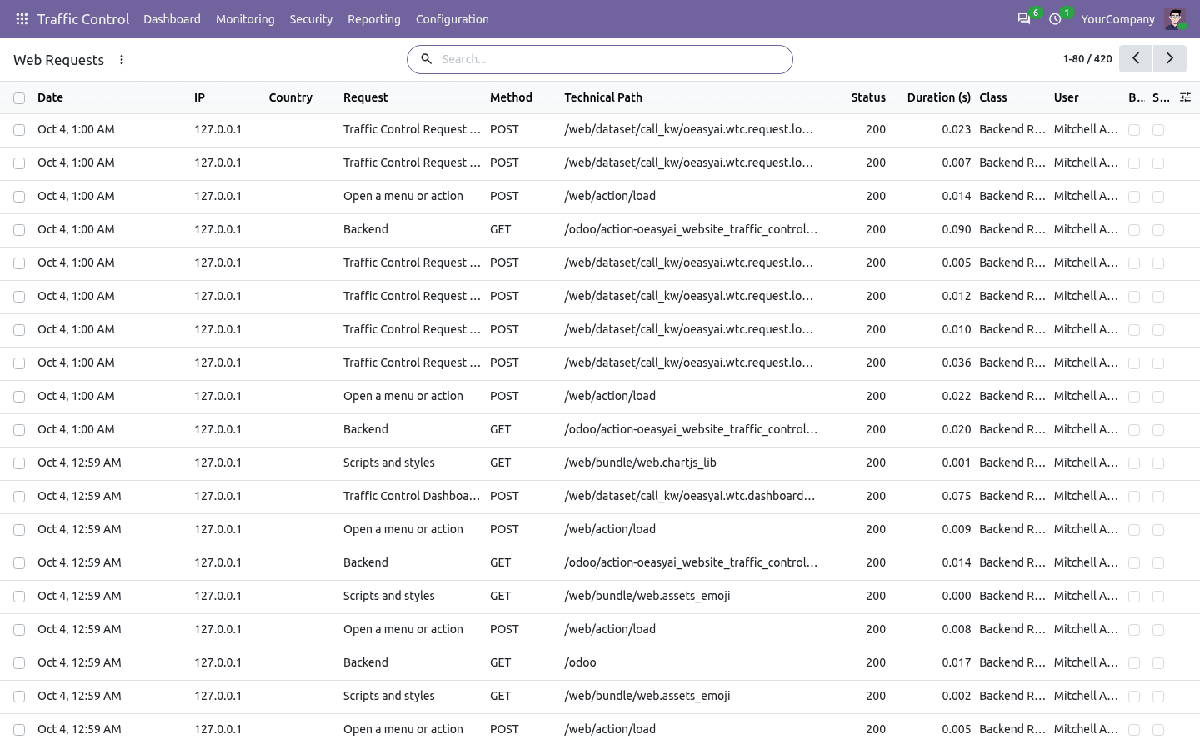Screen dimensions: 1200x750
Task: Click the 1-80 / 420 pager counter
Action: coord(1087,60)
